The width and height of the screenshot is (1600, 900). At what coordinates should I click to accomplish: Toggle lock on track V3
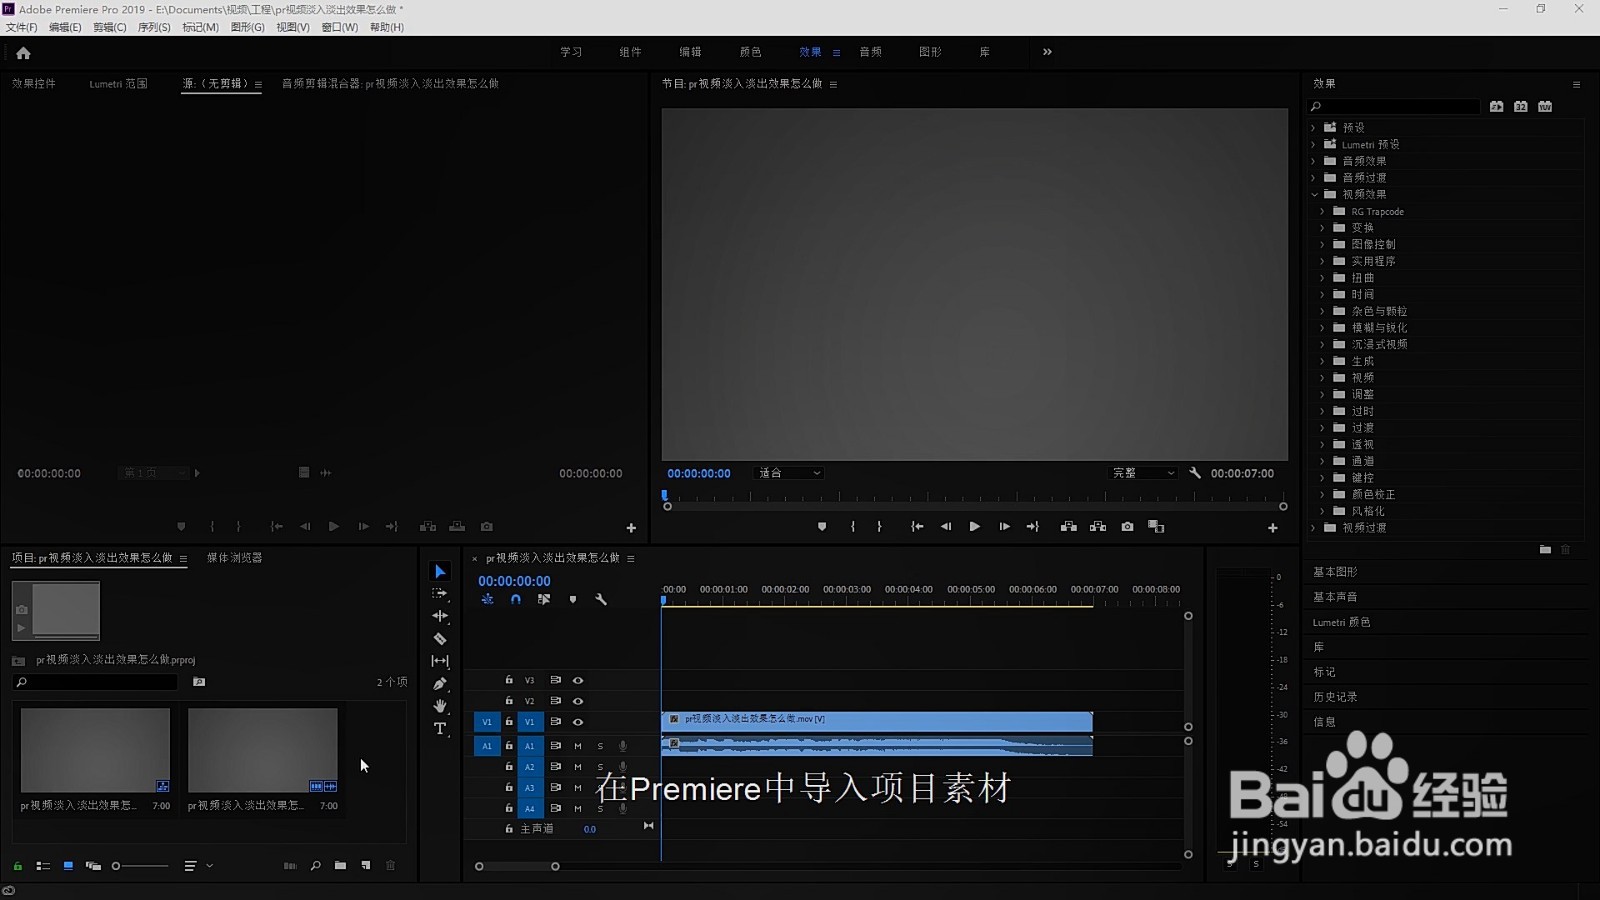(509, 680)
